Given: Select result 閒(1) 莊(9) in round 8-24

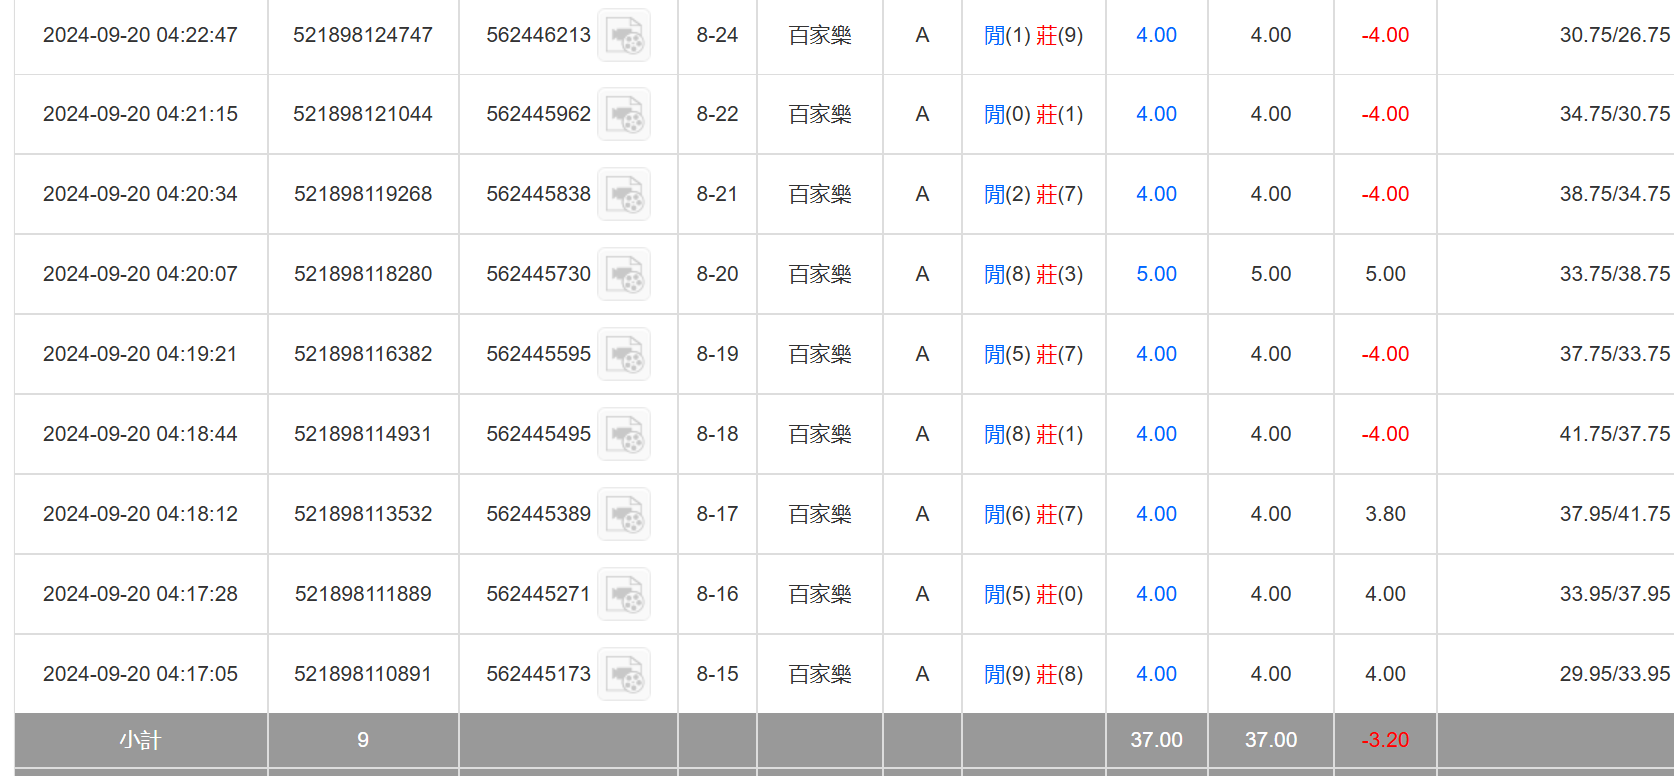Looking at the screenshot, I should click(x=1033, y=35).
